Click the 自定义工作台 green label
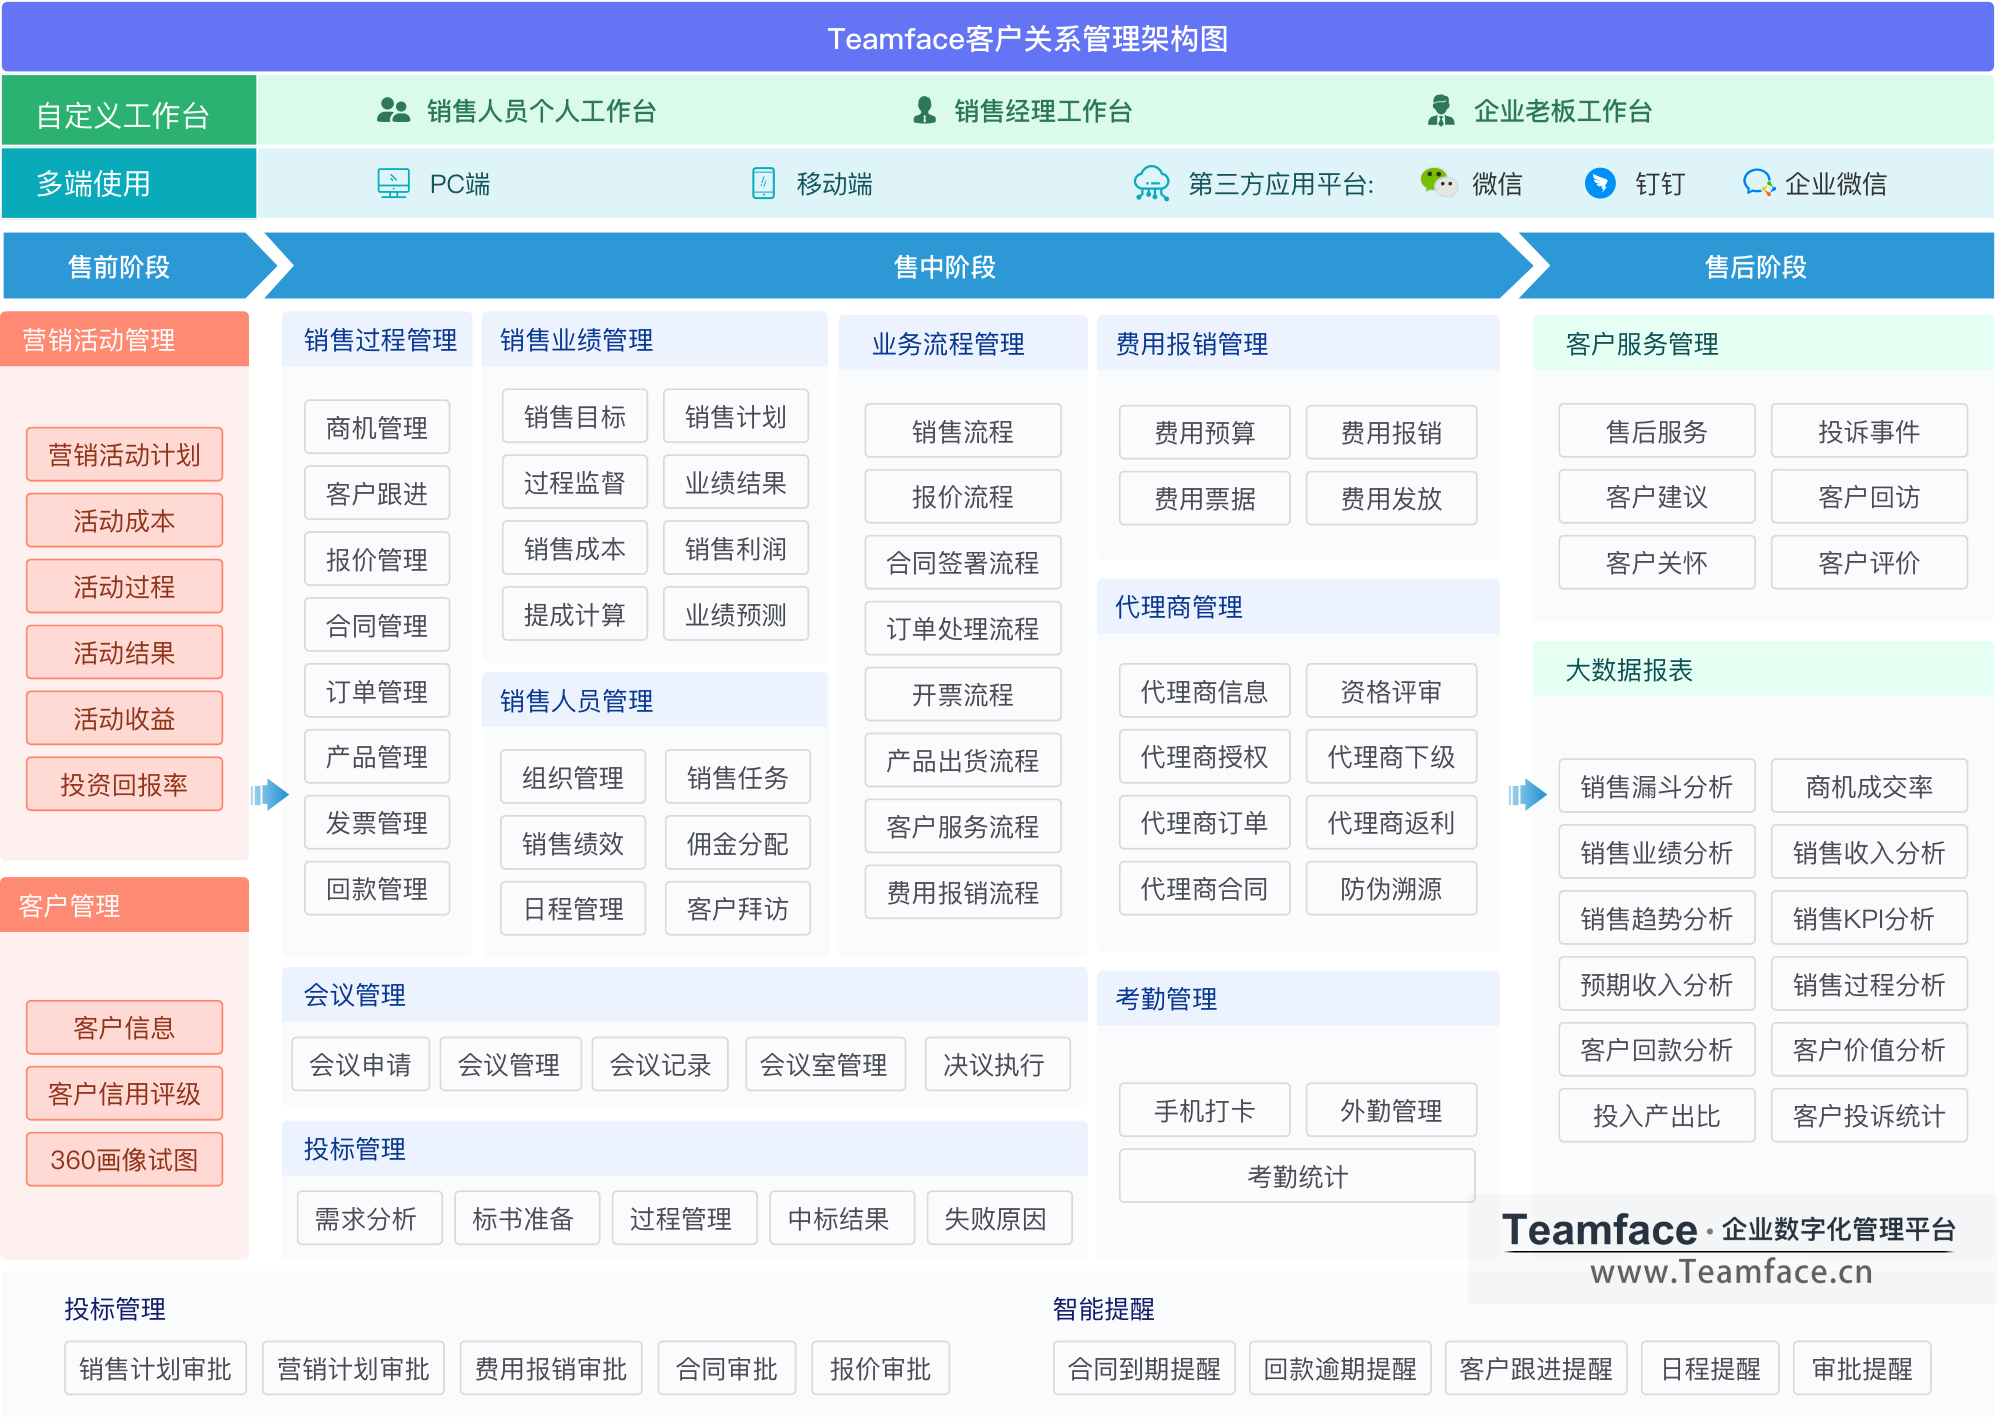Screen dimensions: 1998x1418 129,111
